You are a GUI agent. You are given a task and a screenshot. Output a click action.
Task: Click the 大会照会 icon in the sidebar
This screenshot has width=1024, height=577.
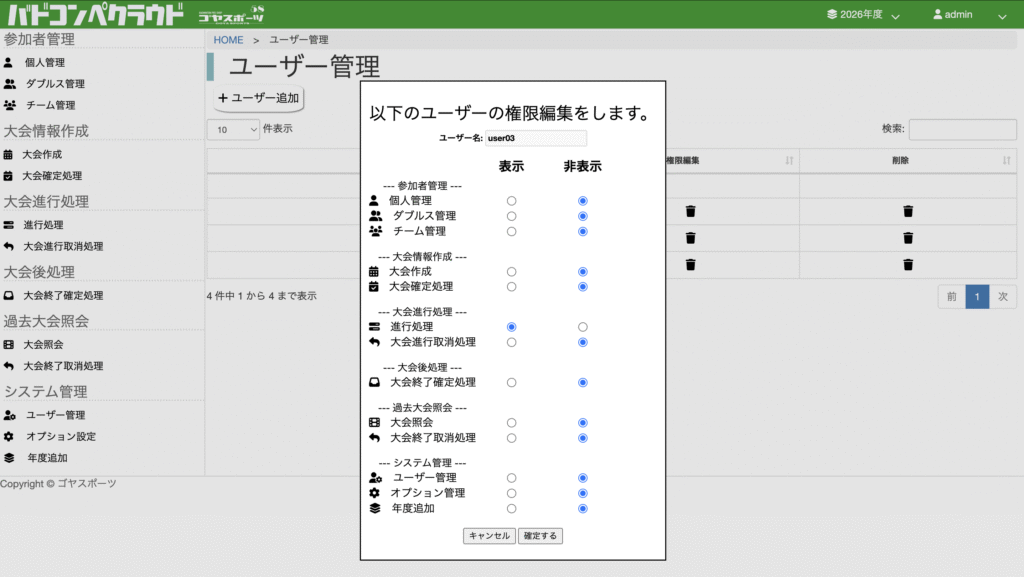tap(9, 345)
